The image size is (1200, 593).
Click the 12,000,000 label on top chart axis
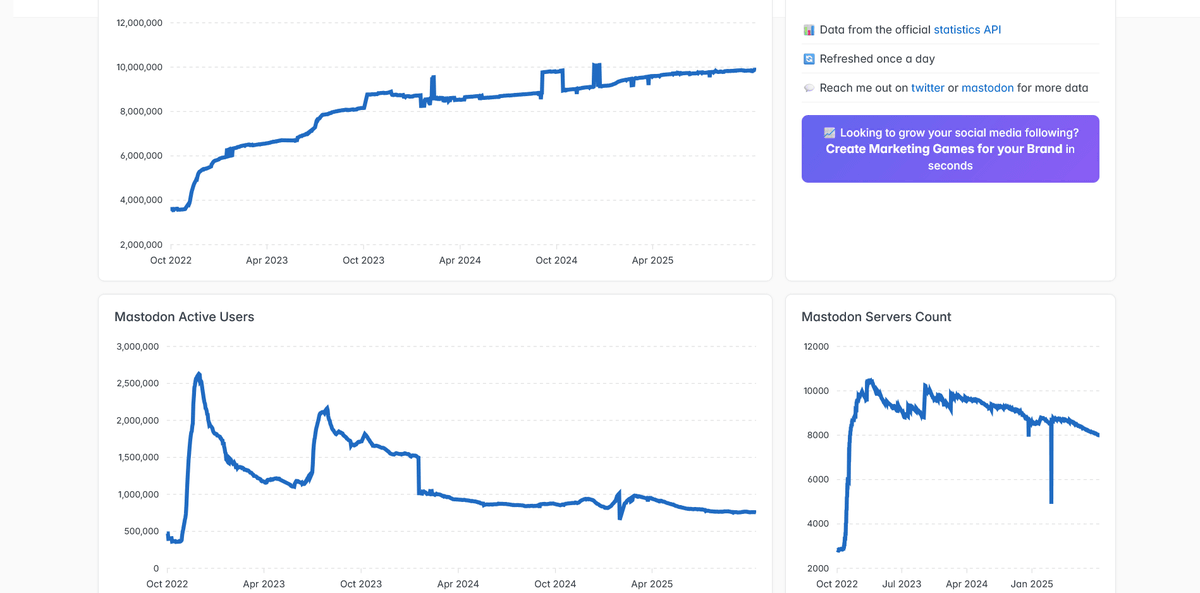(x=140, y=23)
